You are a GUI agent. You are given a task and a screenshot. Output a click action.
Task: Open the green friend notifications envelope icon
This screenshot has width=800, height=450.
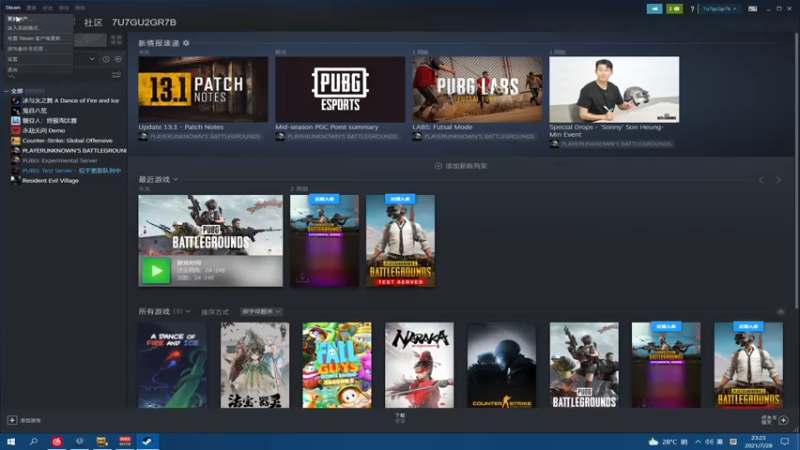(x=674, y=9)
